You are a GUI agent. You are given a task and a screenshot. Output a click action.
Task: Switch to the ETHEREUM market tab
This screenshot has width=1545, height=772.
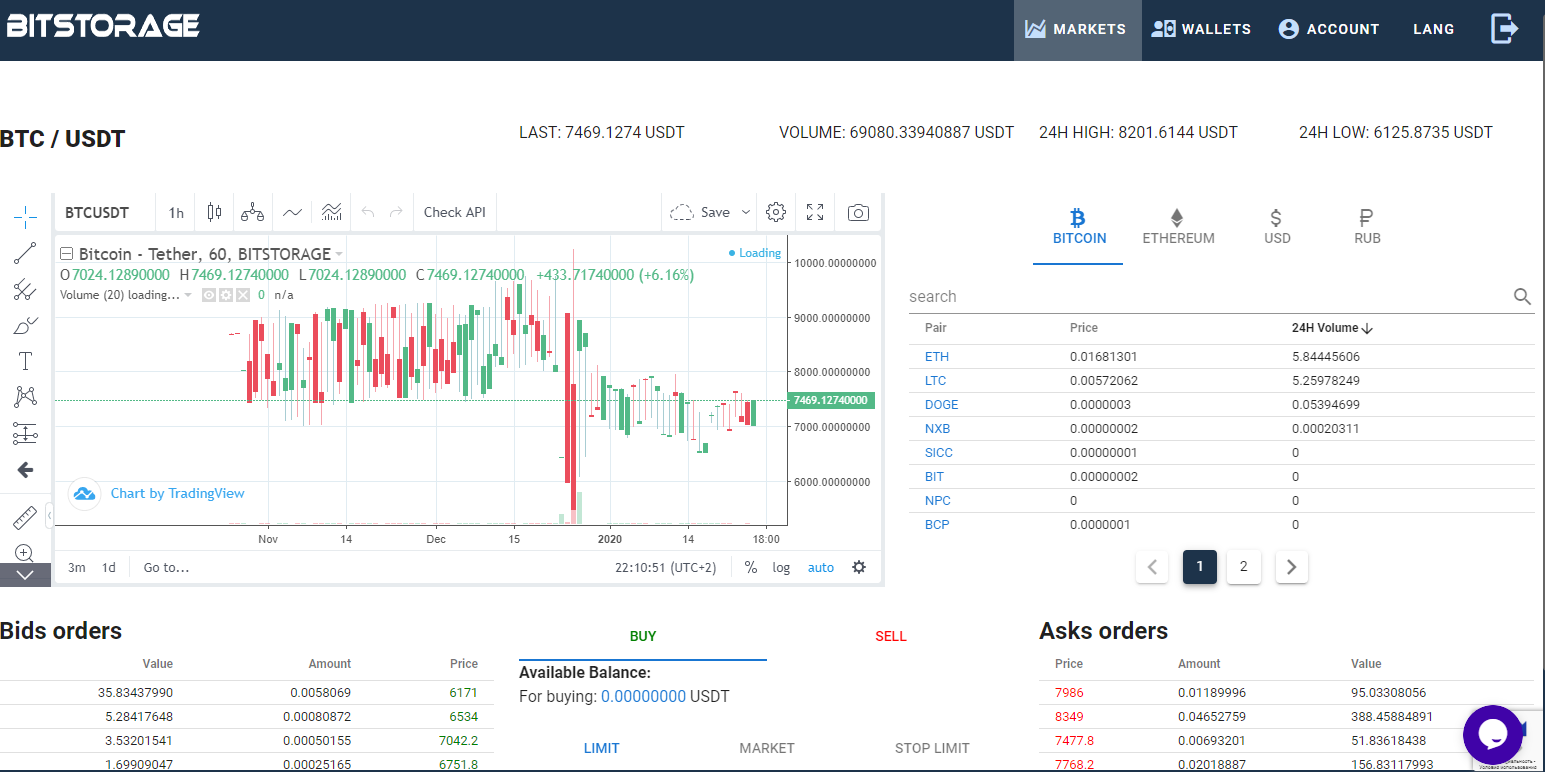point(1178,228)
